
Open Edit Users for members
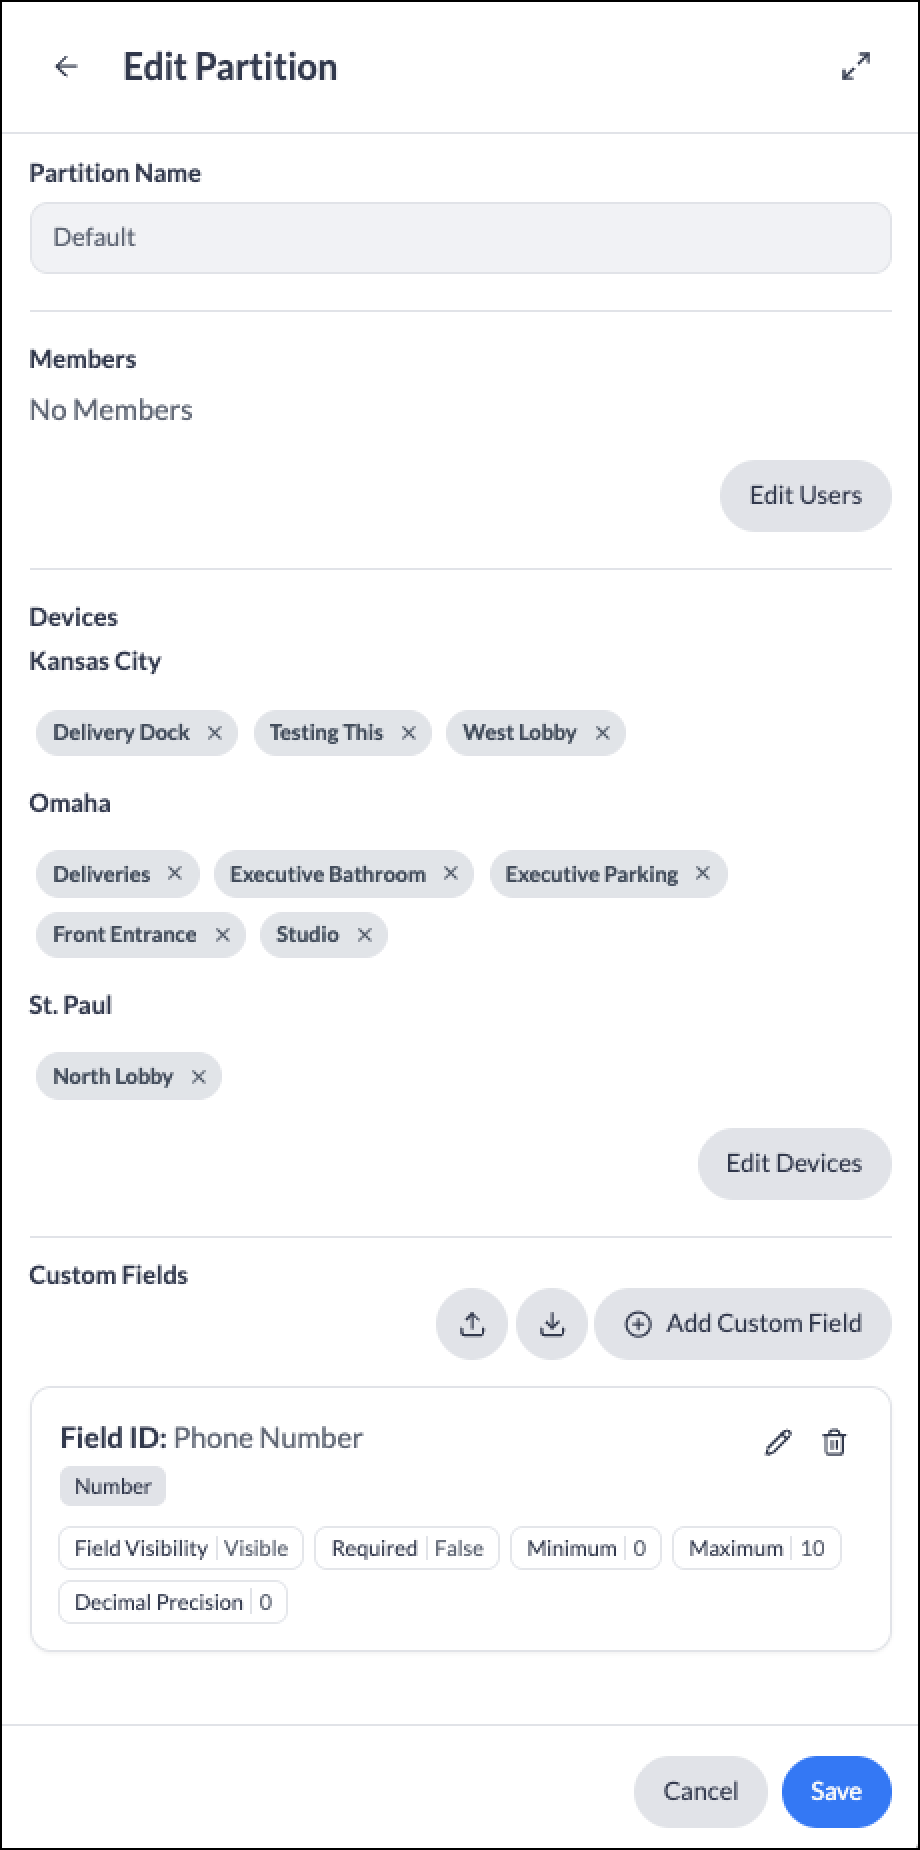tap(806, 496)
